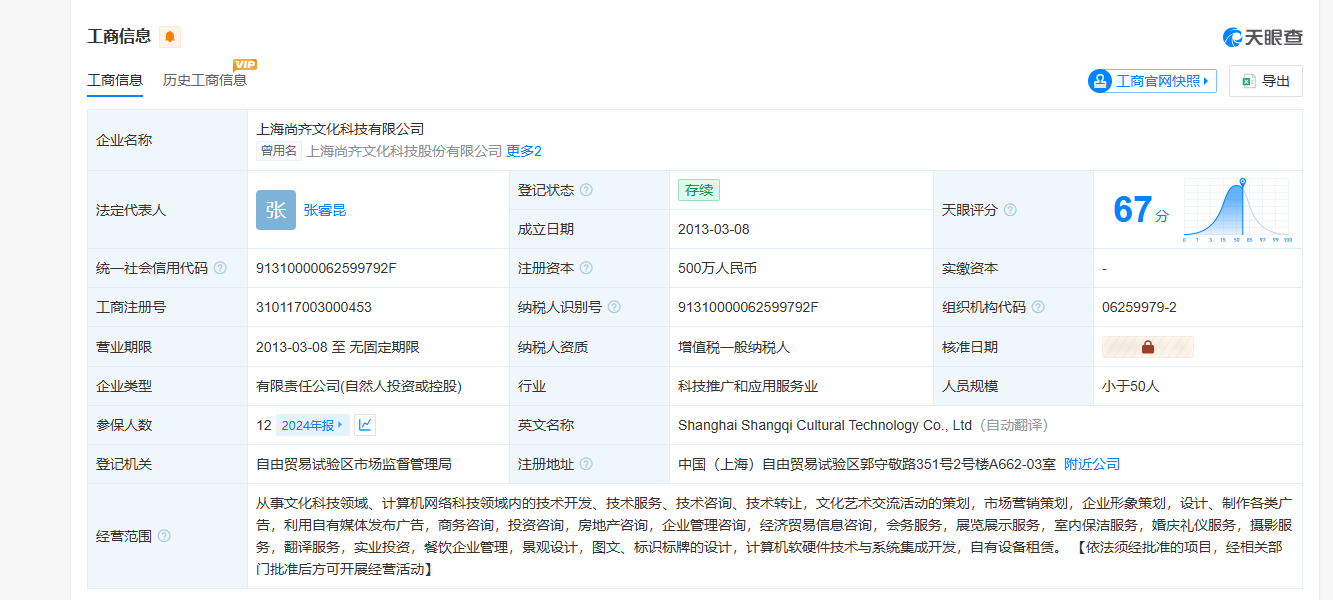This screenshot has width=1333, height=600.
Task: Click the 增值税一般纳税人 value
Action: click(734, 347)
